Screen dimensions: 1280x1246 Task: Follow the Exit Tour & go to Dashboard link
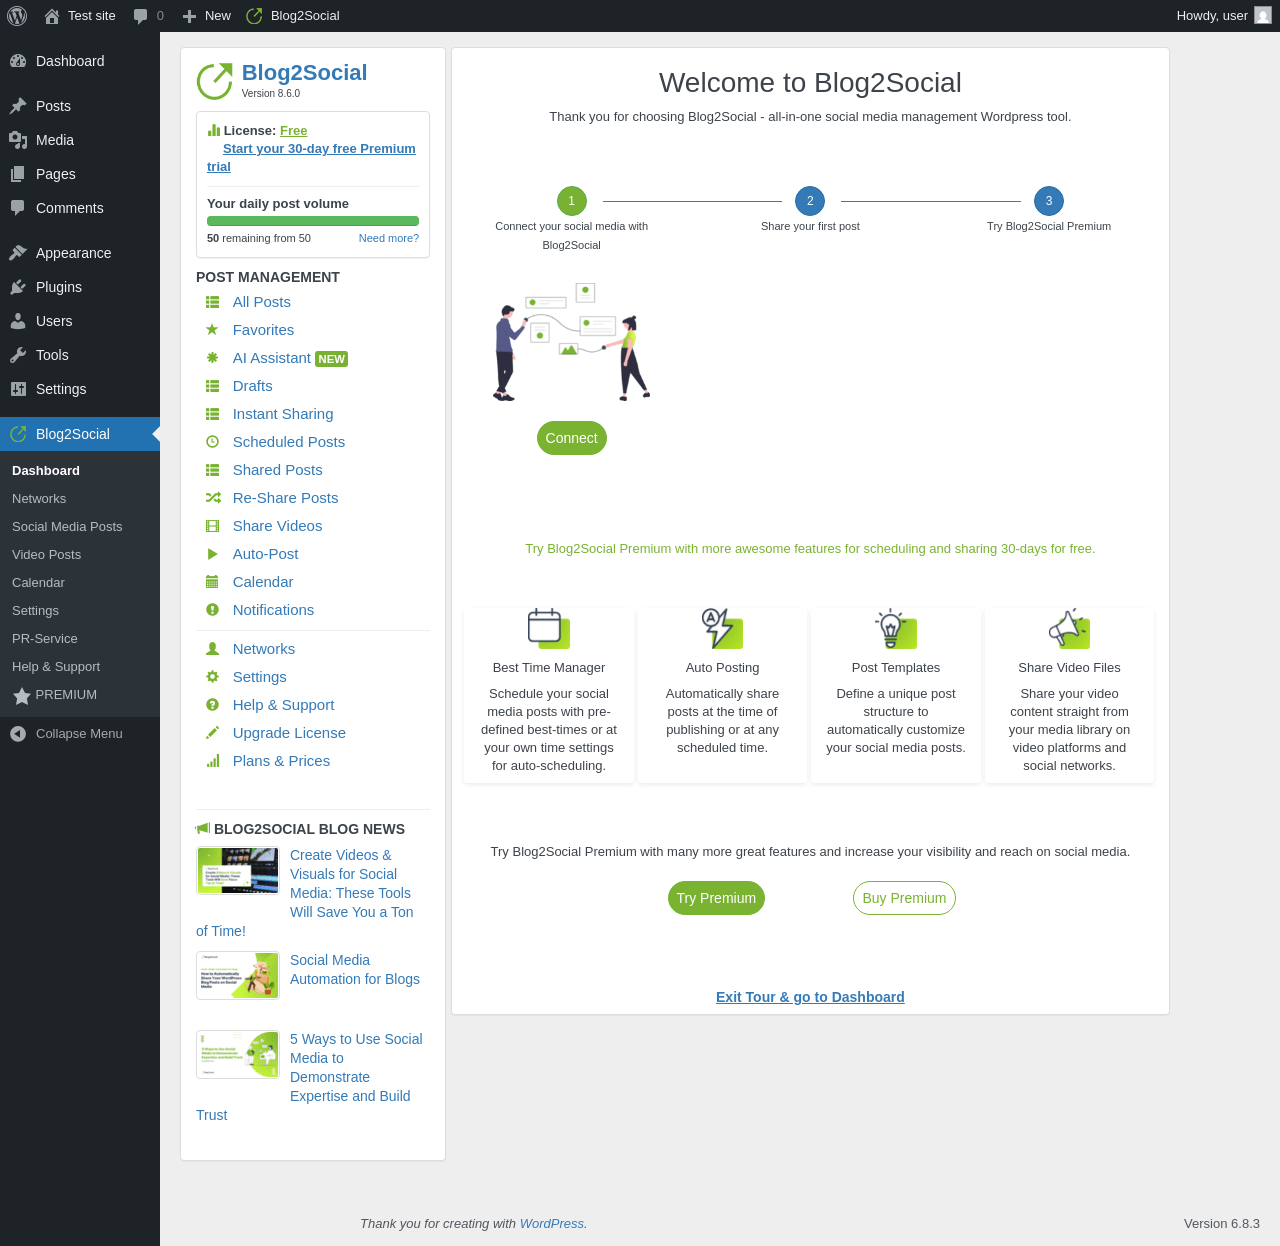pyautogui.click(x=810, y=997)
